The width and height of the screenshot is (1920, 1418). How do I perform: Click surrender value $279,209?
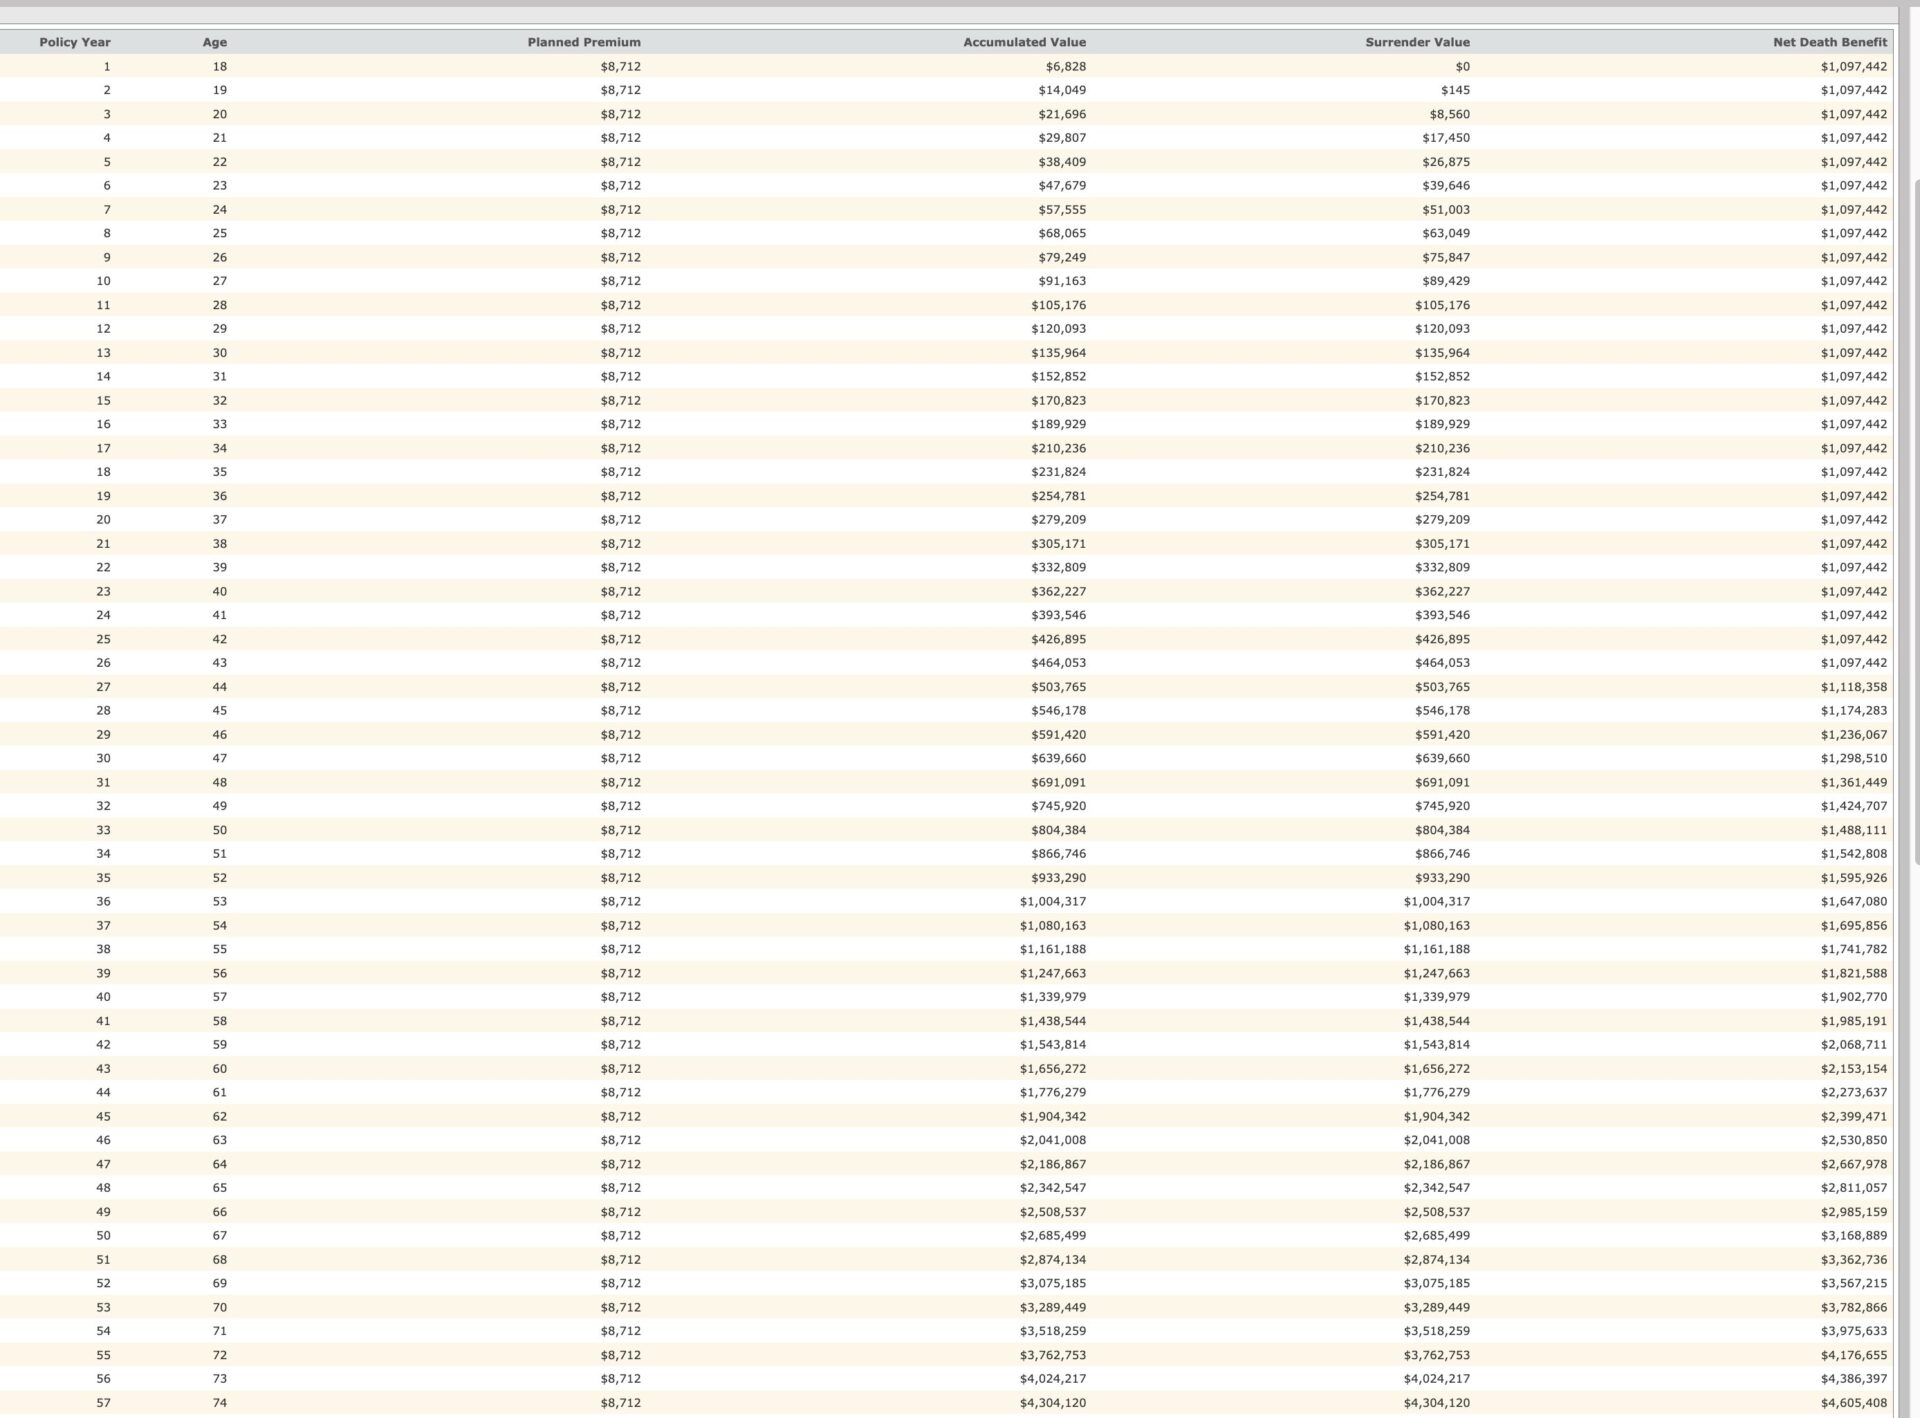point(1442,519)
